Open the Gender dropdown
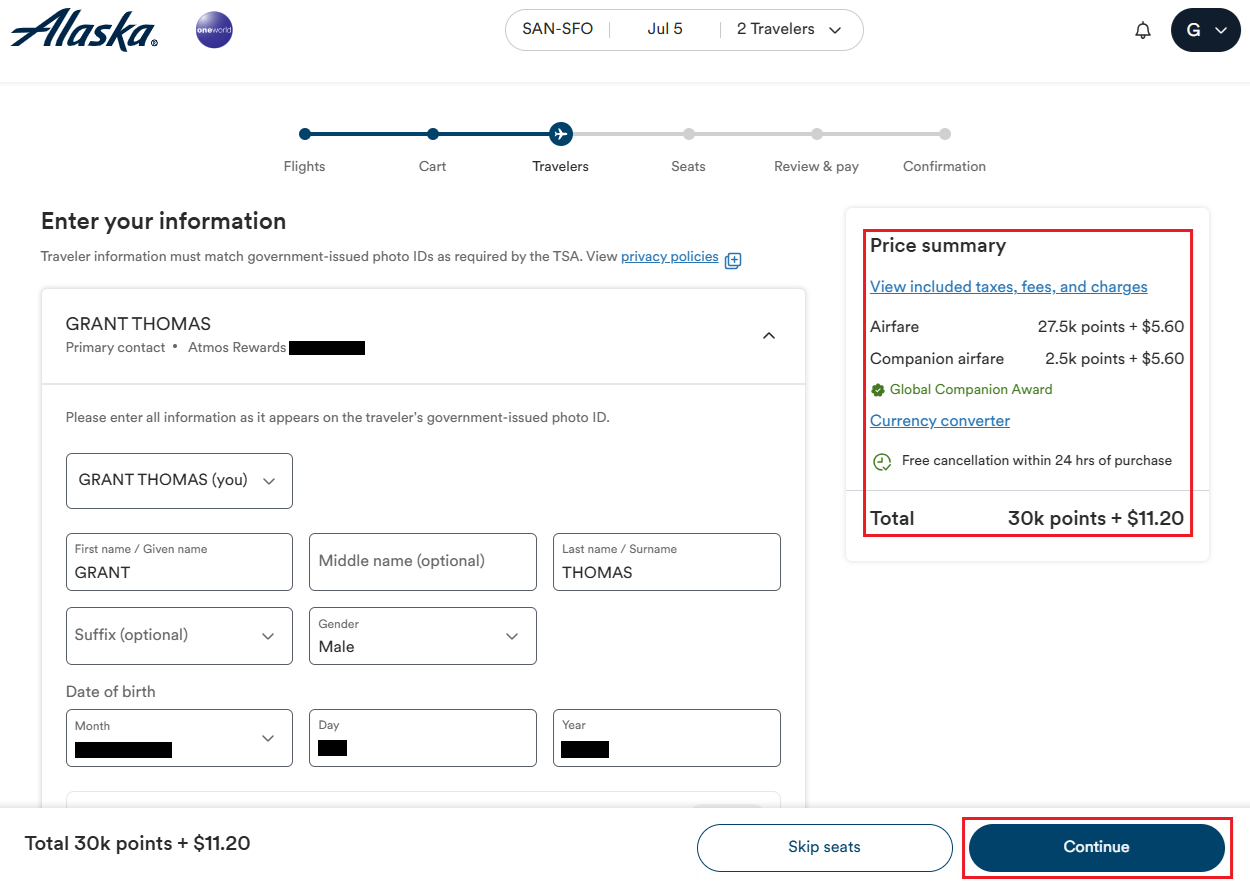The width and height of the screenshot is (1250, 884). pyautogui.click(x=423, y=636)
